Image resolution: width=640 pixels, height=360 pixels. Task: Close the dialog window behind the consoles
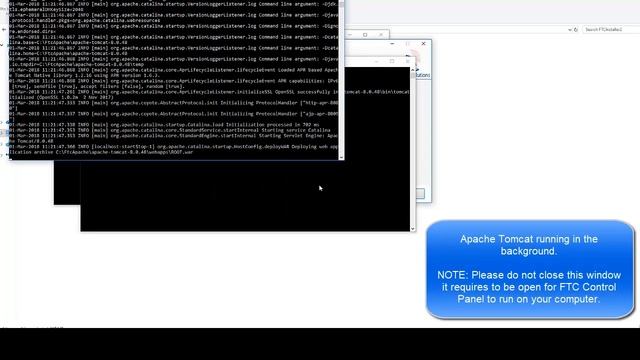(424, 43)
